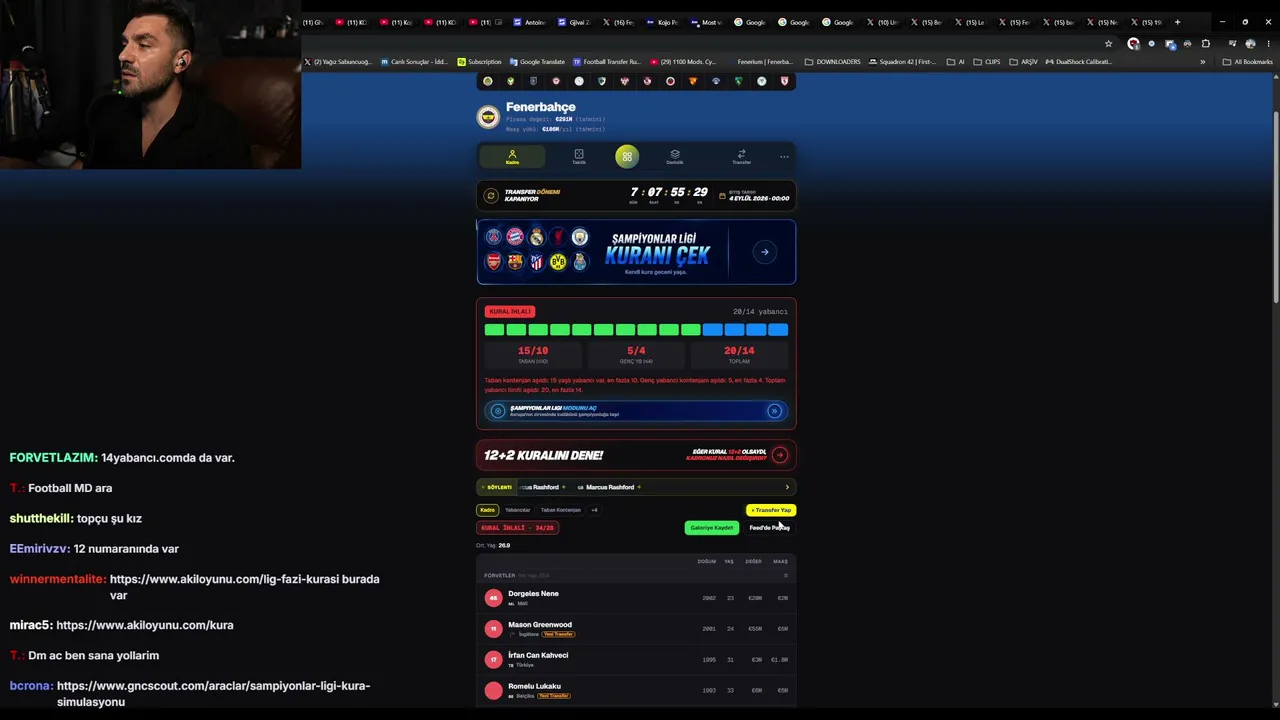The image size is (1280, 720).
Task: Collapse the Forvetler section
Action: [786, 576]
